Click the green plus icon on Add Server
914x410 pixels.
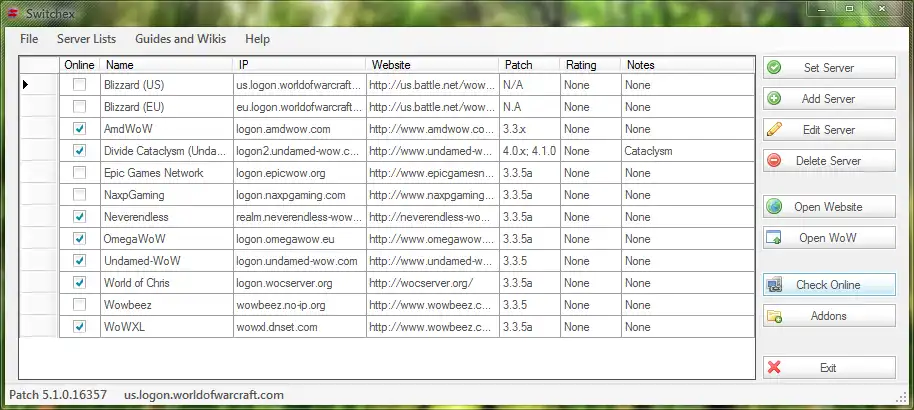pos(774,99)
